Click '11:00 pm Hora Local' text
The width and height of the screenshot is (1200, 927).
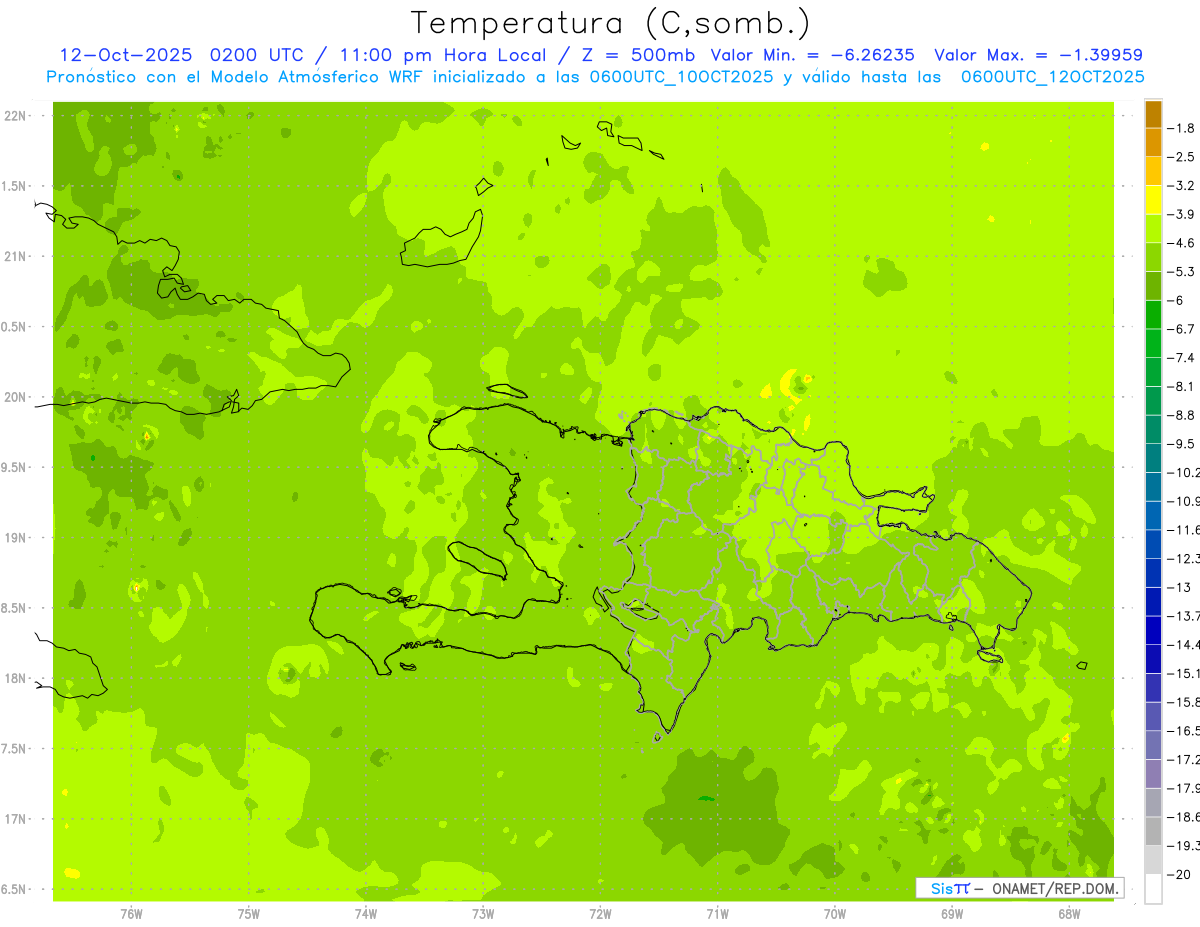point(443,55)
